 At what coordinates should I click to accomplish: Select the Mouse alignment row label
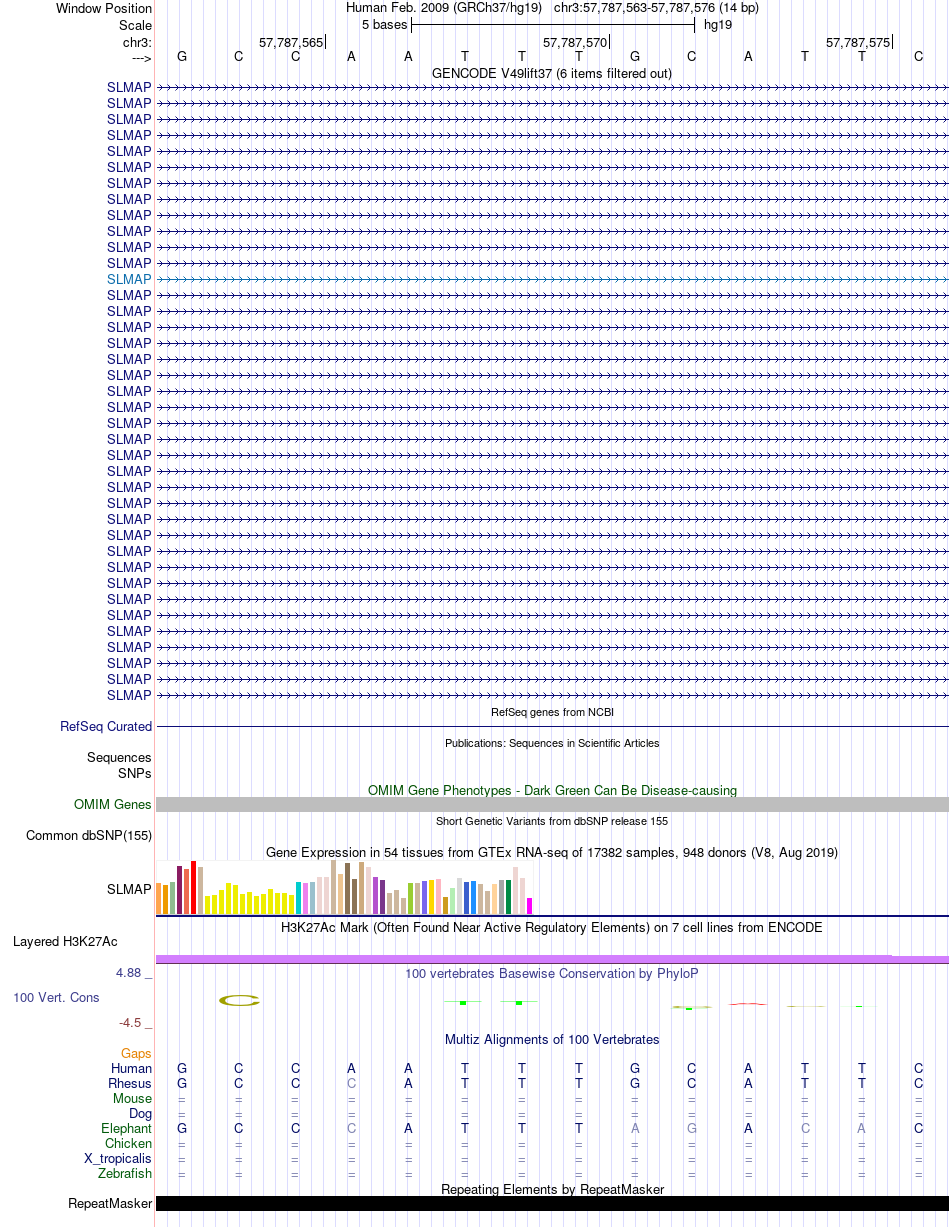coord(132,1098)
